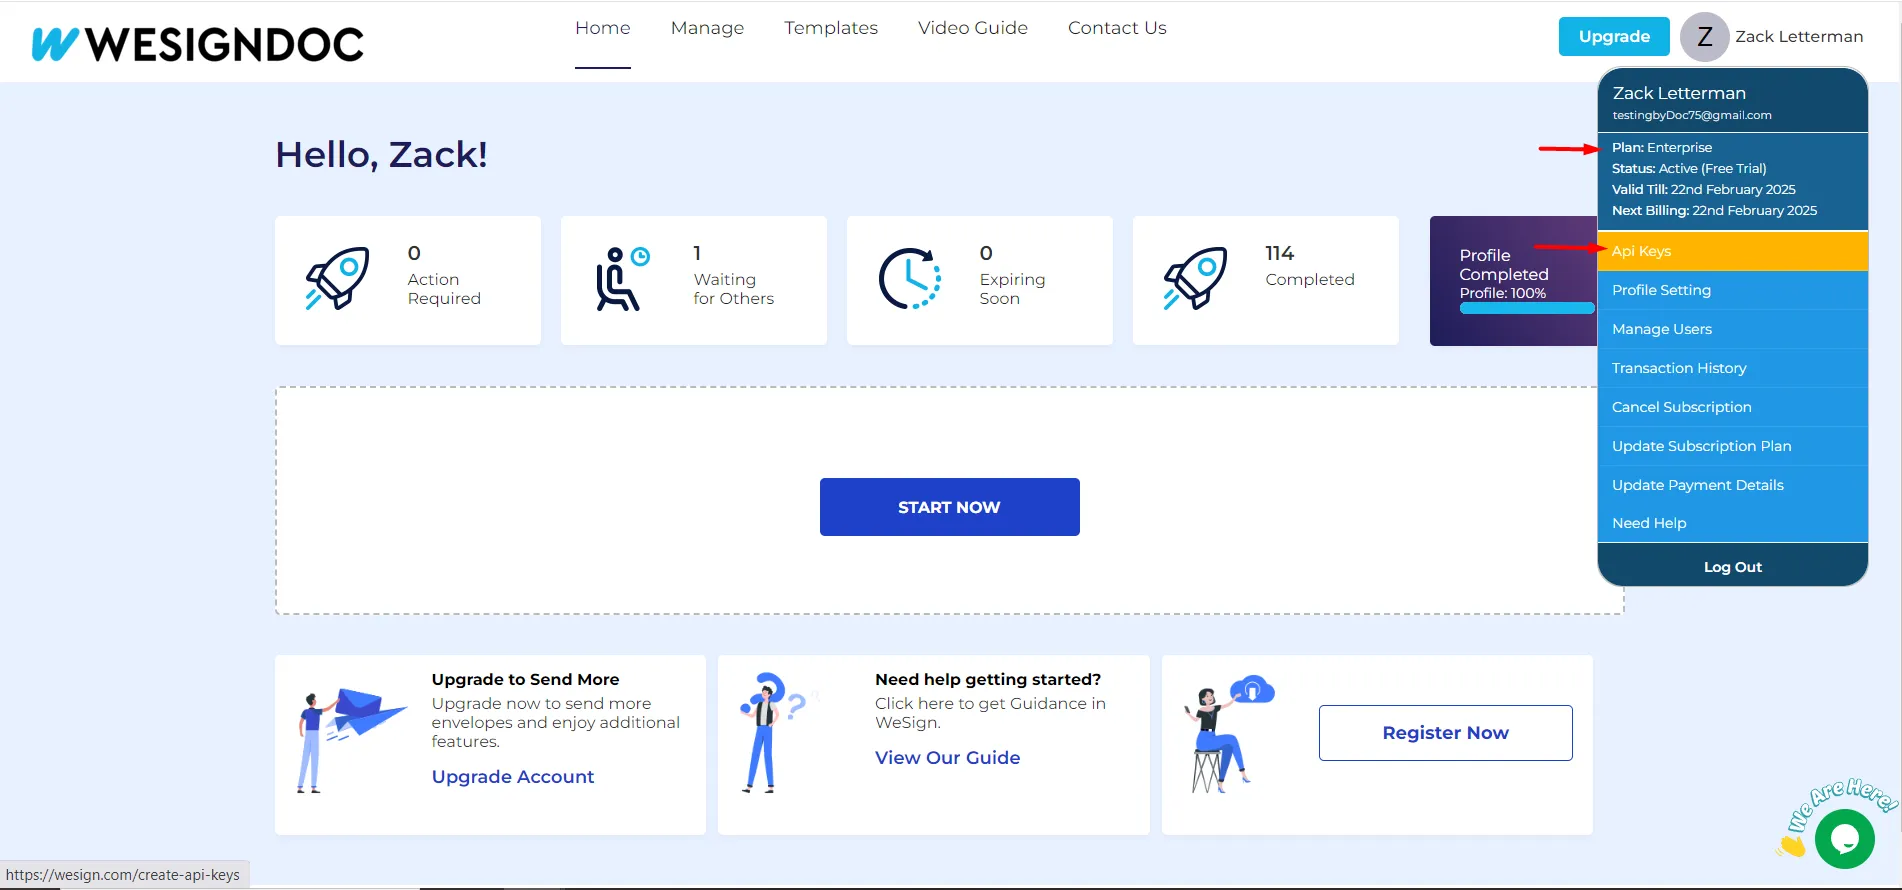Click the WeSignDoc logo
Image resolution: width=1902 pixels, height=890 pixels.
tap(198, 44)
